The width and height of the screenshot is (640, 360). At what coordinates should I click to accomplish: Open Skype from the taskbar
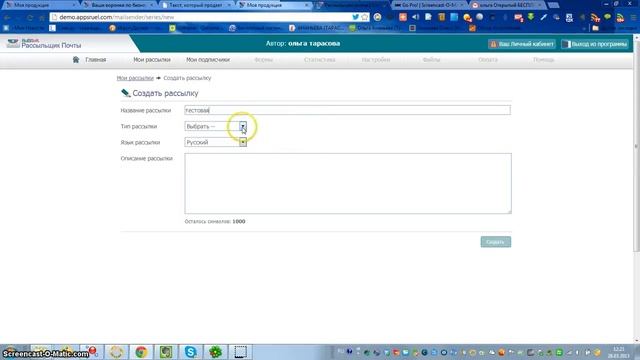pos(191,352)
